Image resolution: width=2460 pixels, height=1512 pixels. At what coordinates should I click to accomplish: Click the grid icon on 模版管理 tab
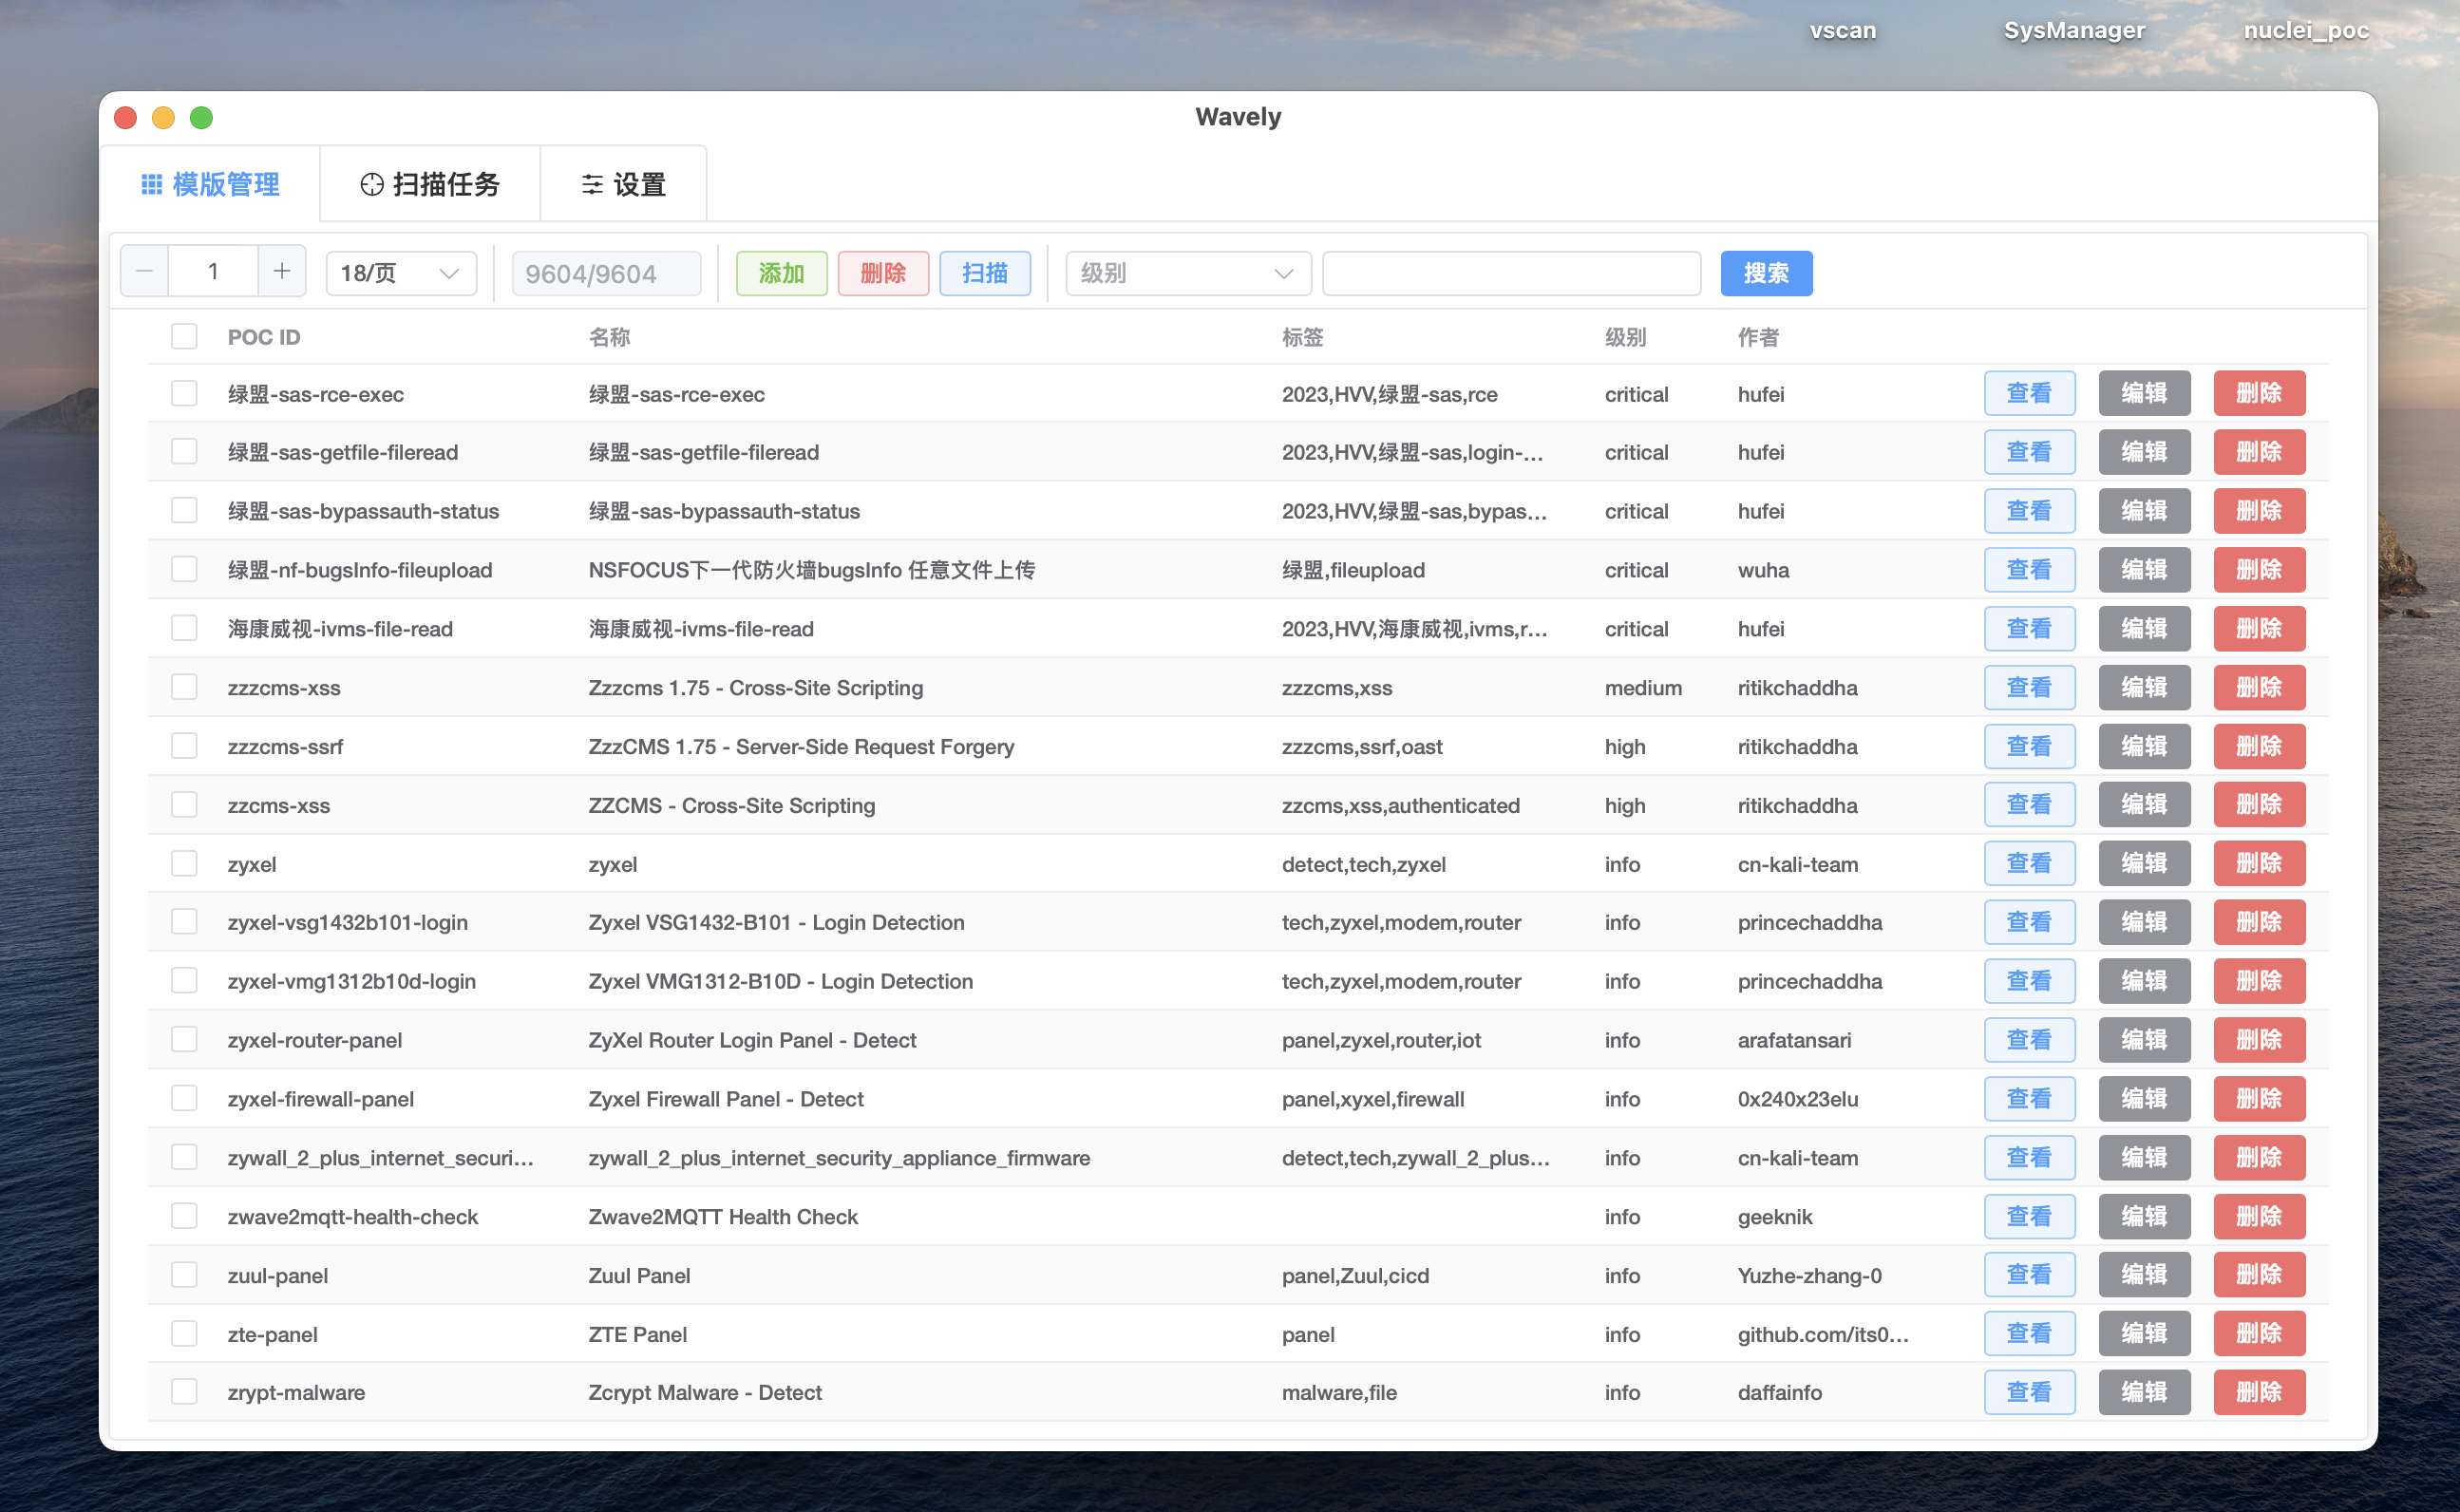click(150, 183)
